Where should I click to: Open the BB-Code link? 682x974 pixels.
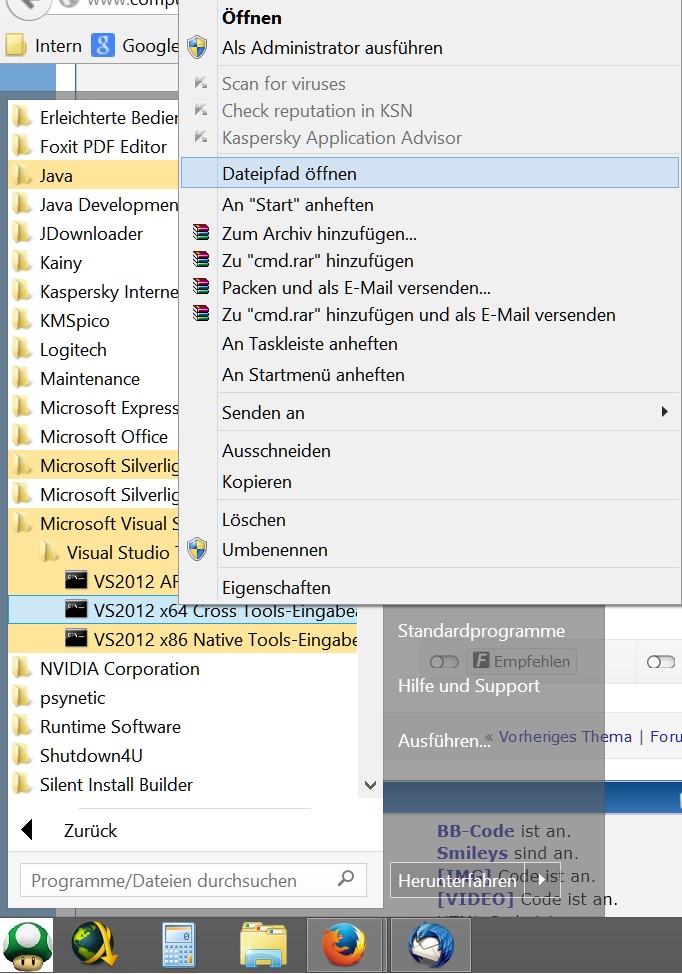[476, 831]
